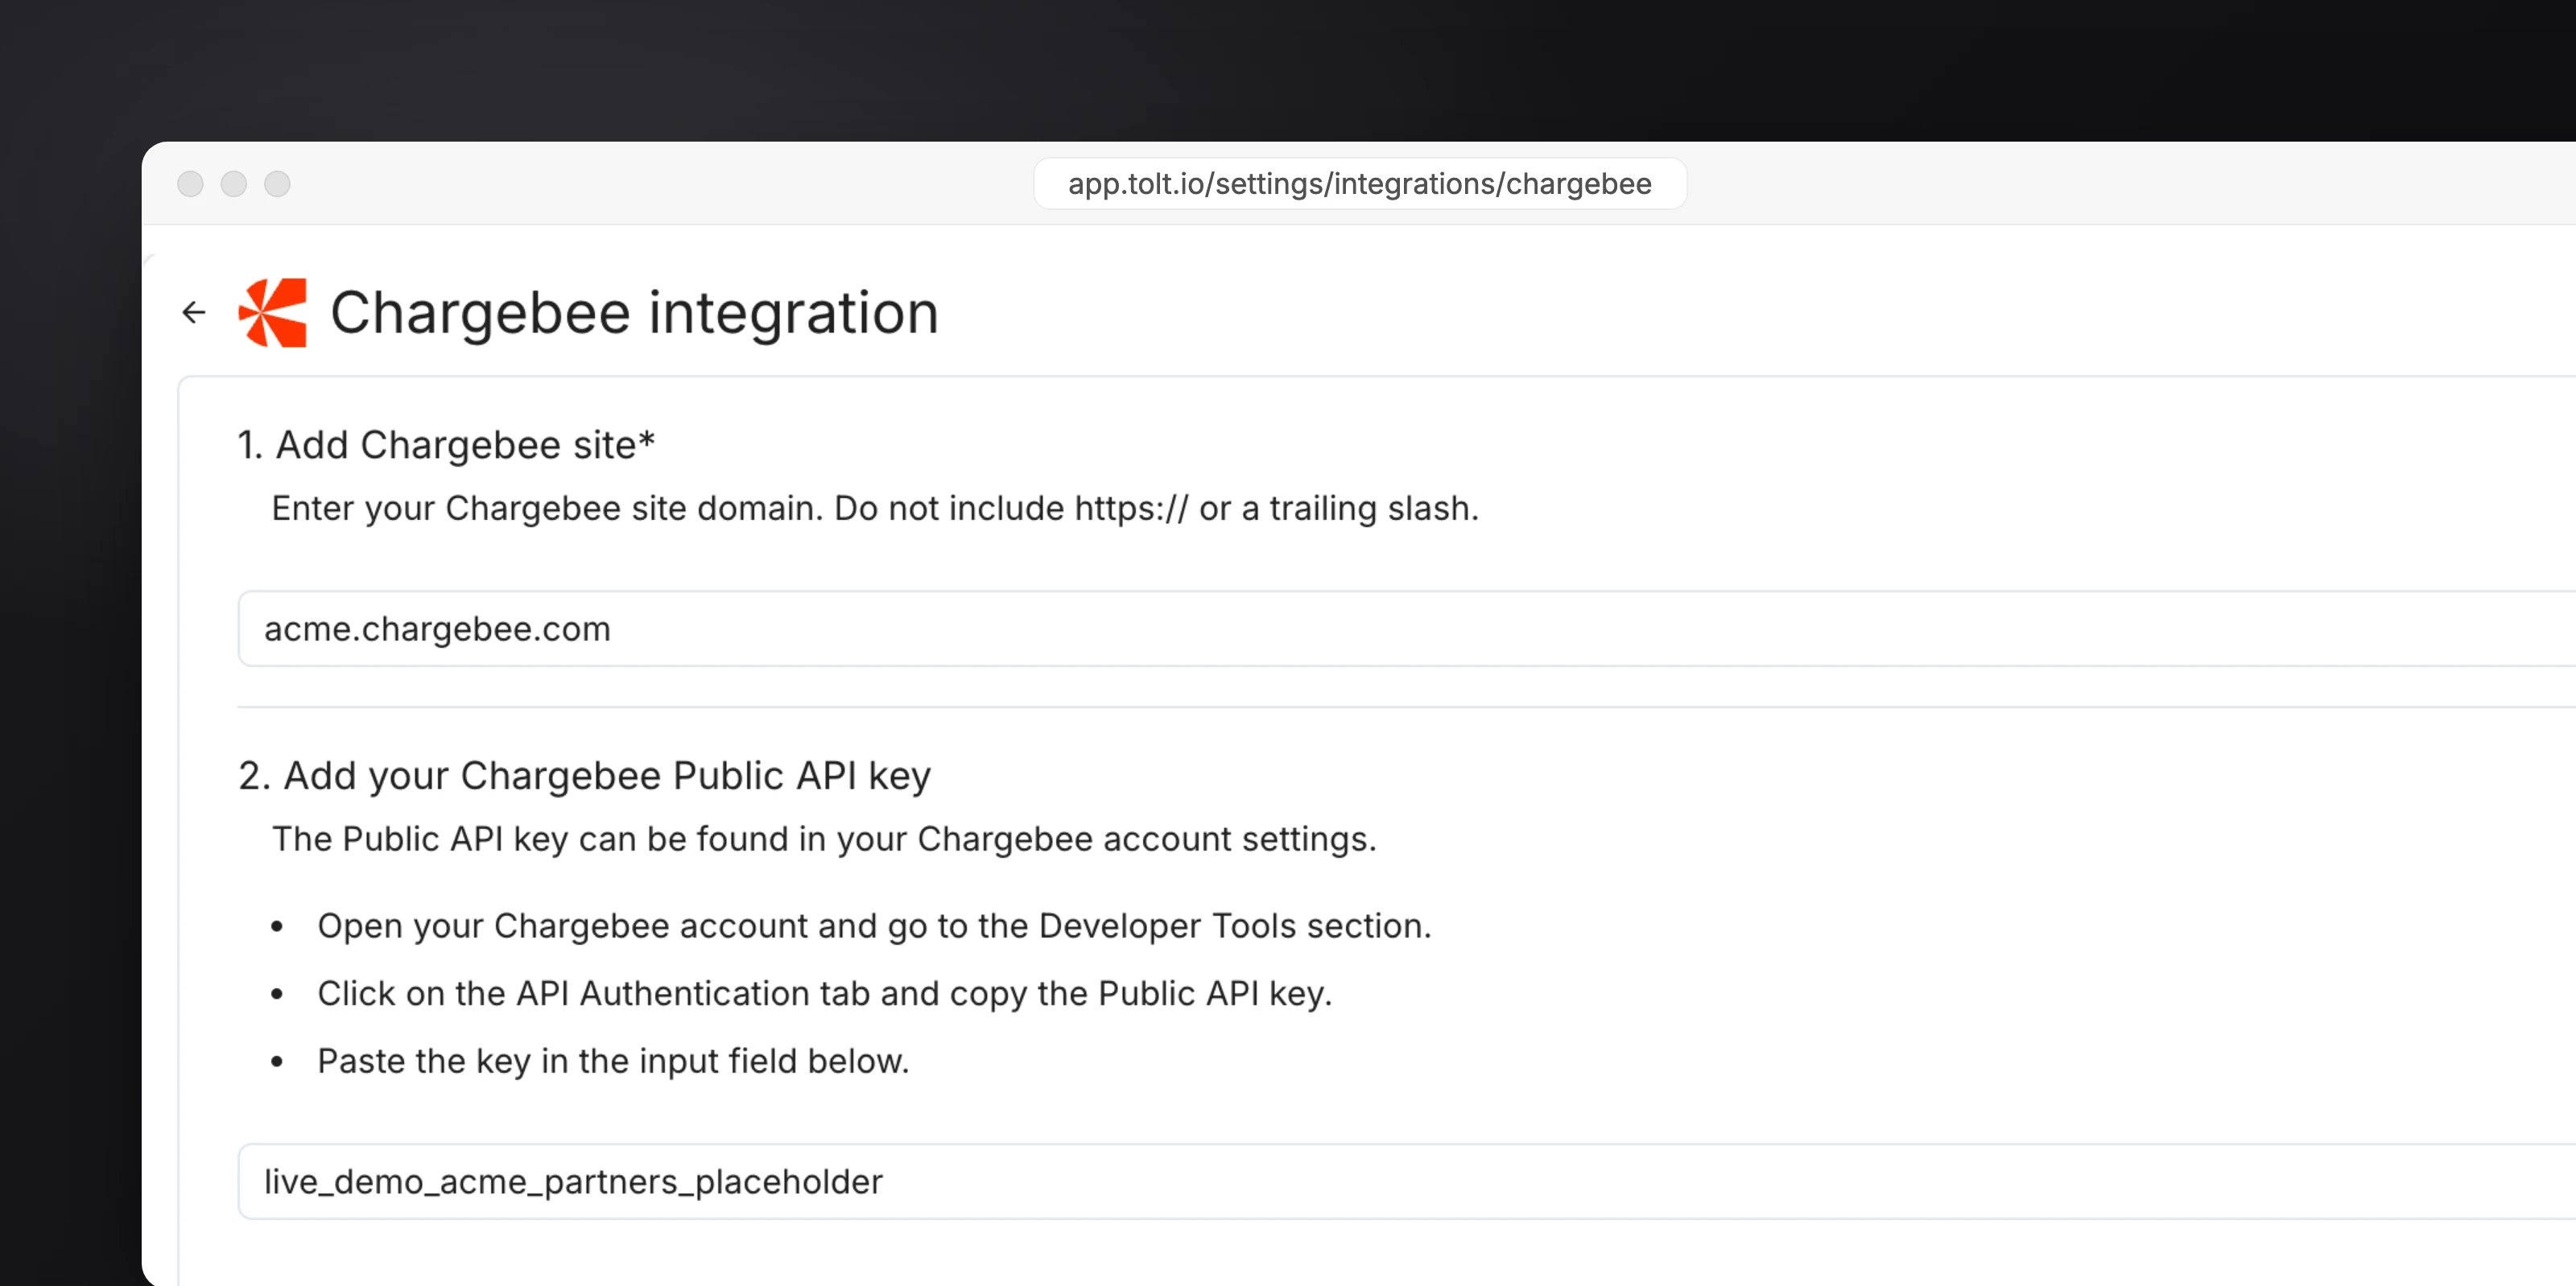Click the 'Paste the key in the input field' bullet
Viewport: 2576px width, 1286px height.
point(613,1061)
